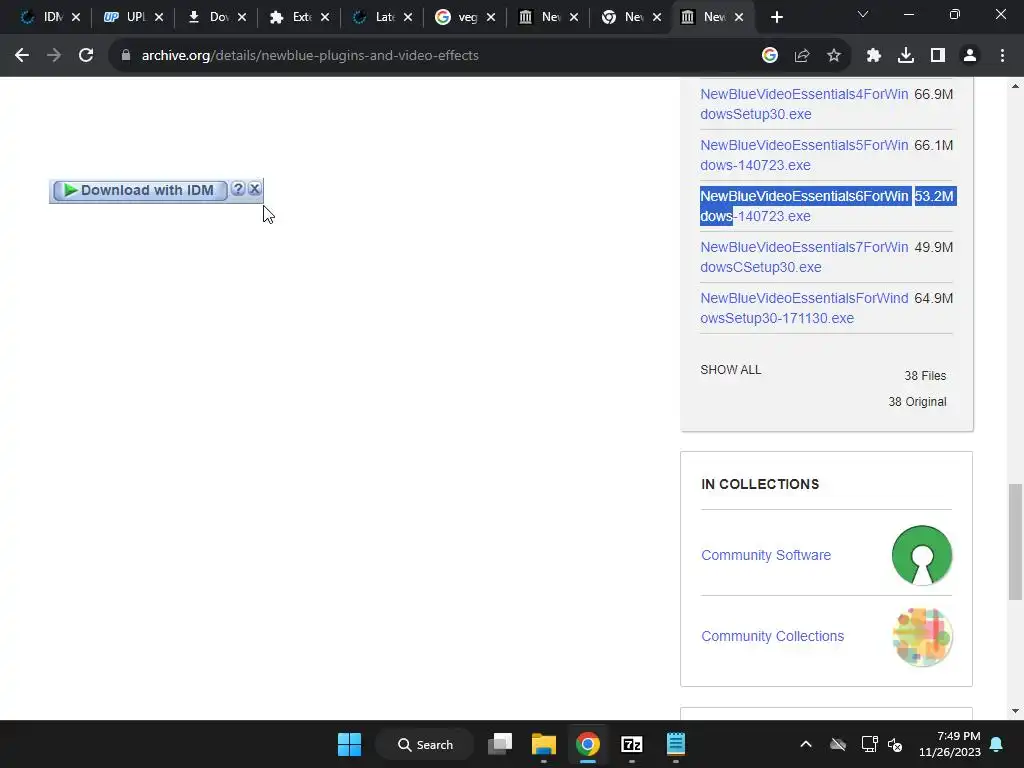This screenshot has width=1024, height=768.
Task: Toggle the browser side panel
Action: pyautogui.click(x=938, y=56)
